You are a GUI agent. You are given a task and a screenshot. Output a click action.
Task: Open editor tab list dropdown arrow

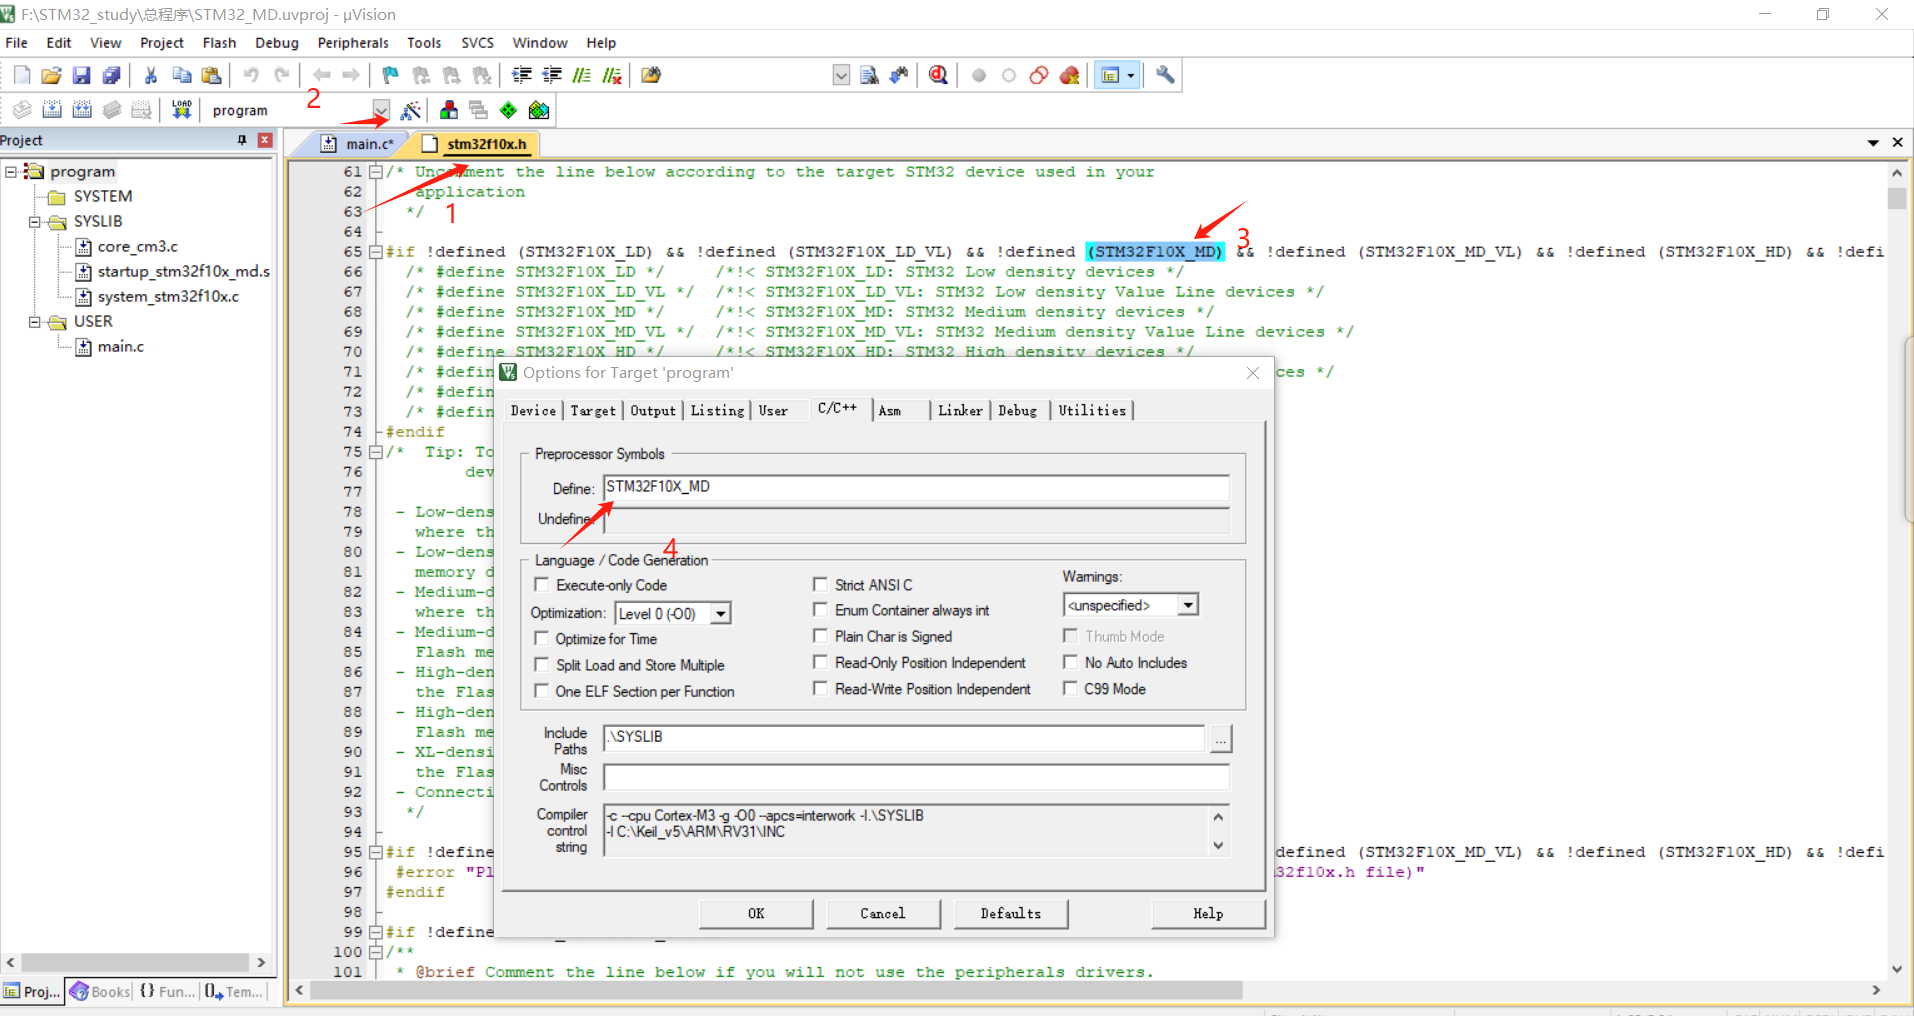click(1873, 143)
